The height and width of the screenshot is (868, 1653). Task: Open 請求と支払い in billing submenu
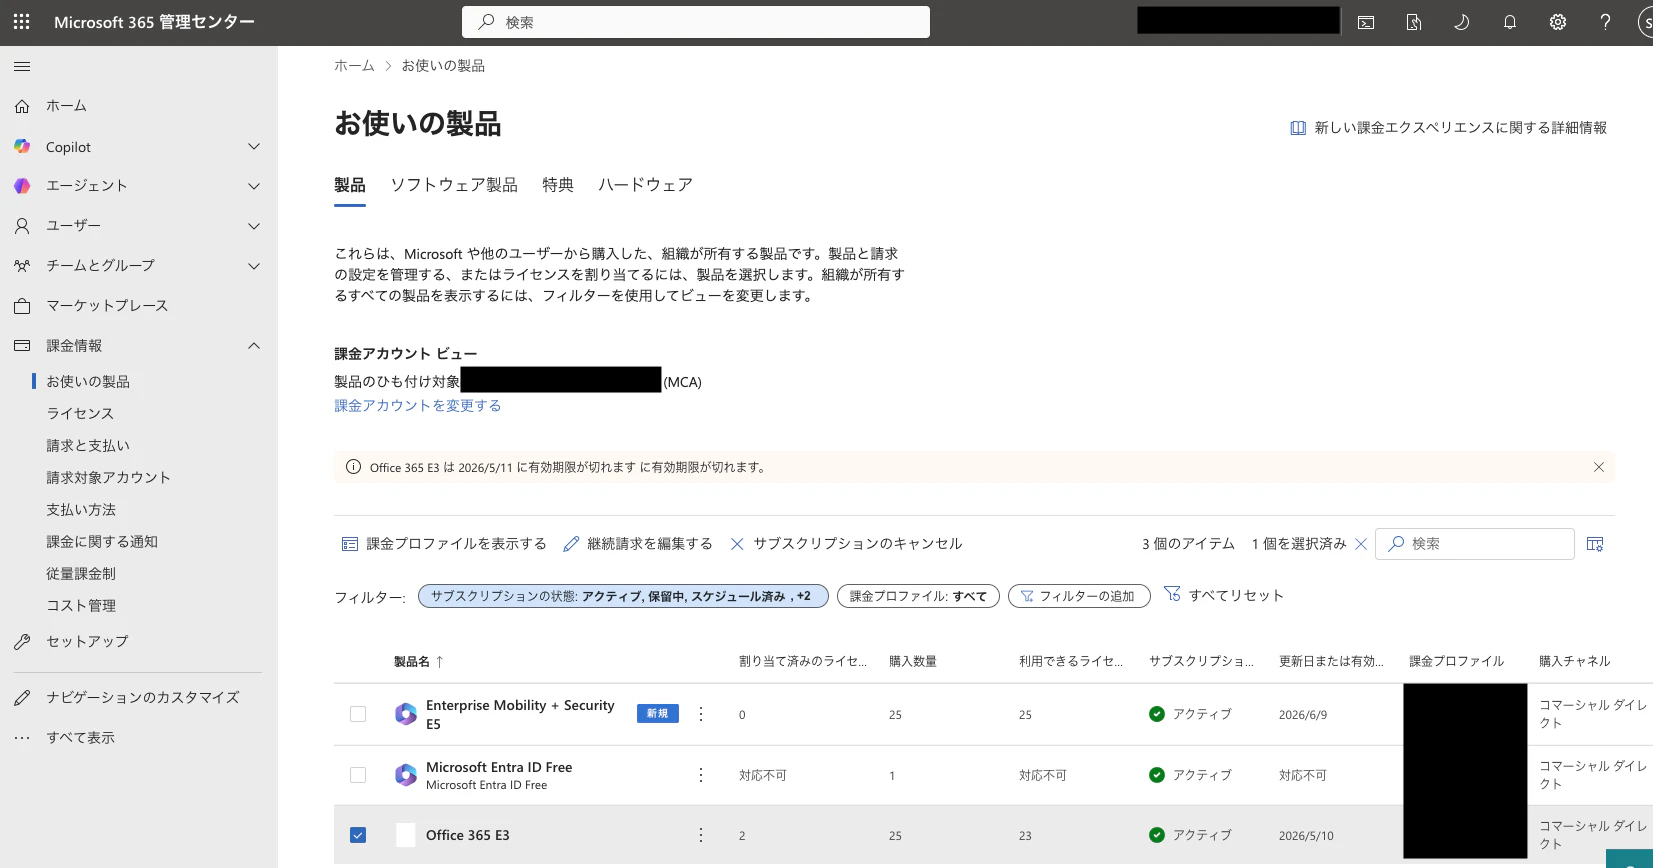(88, 446)
